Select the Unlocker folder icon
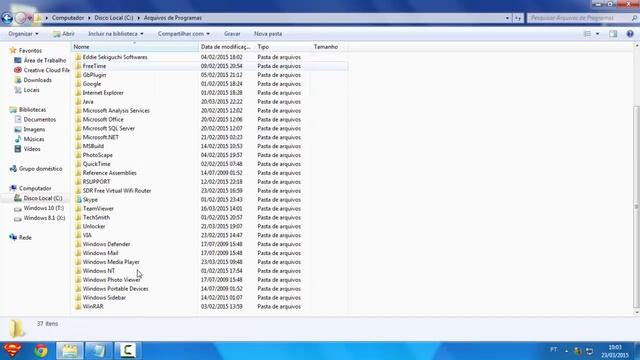This screenshot has height=360, width=640. coord(78,227)
